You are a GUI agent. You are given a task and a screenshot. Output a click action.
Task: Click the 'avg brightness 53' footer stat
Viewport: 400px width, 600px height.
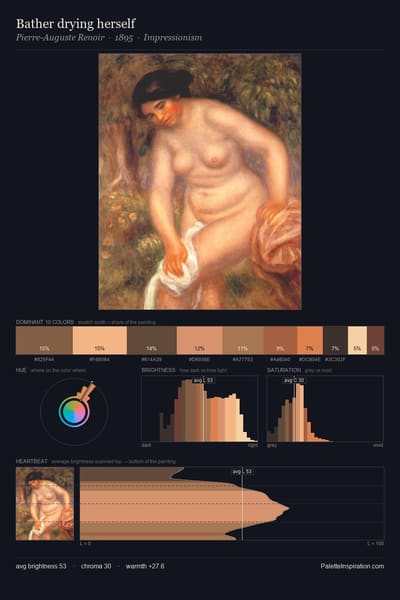click(41, 566)
